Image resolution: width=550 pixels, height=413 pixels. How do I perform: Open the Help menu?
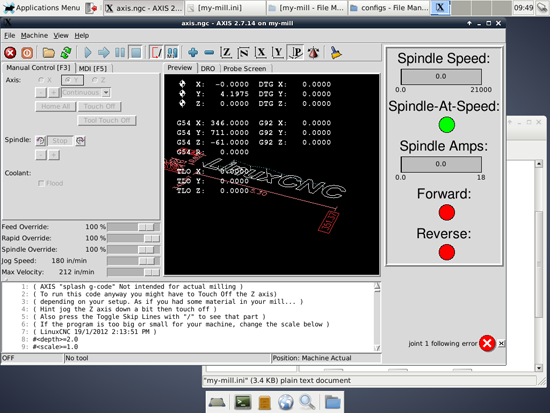click(82, 35)
